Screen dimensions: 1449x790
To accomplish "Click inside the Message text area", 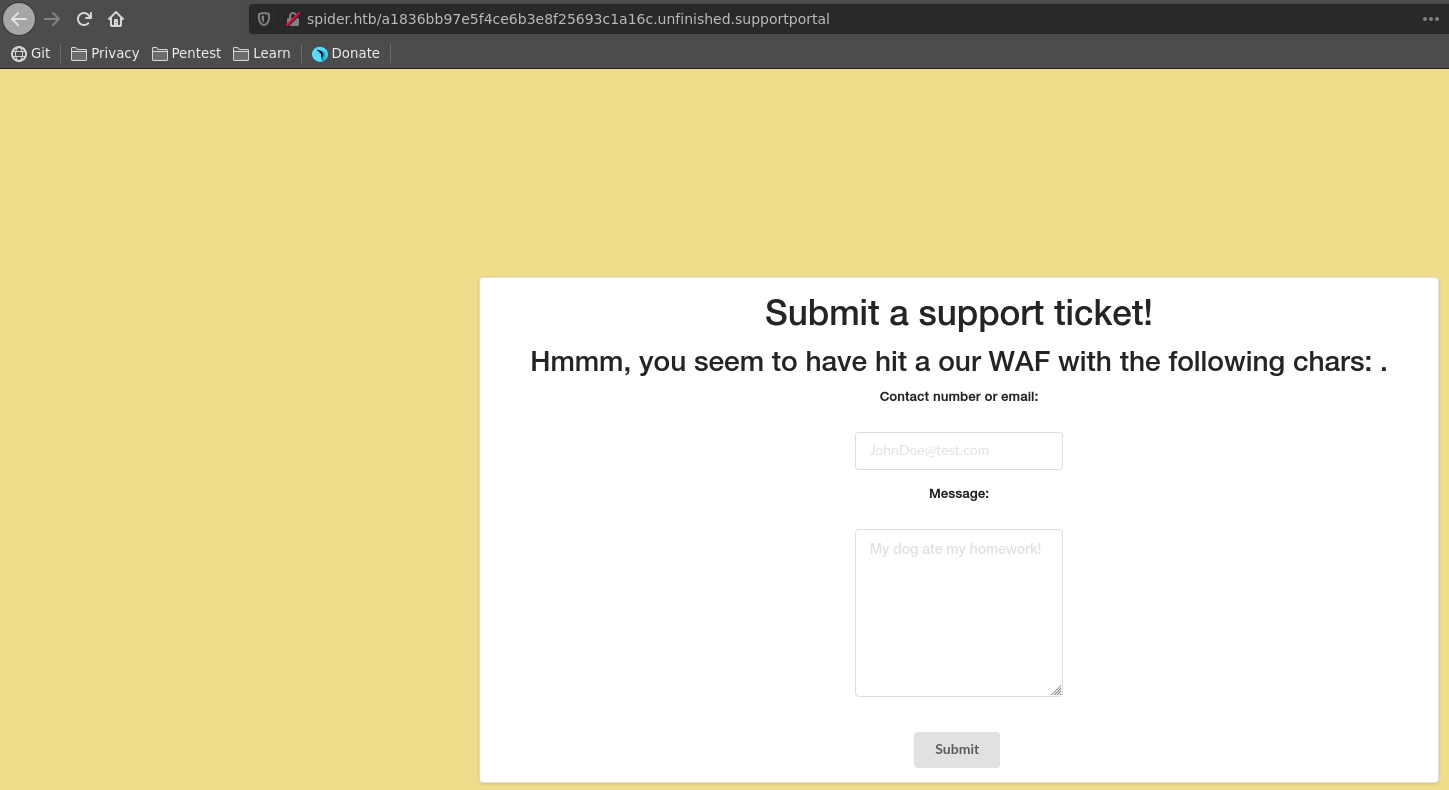I will (x=958, y=612).
